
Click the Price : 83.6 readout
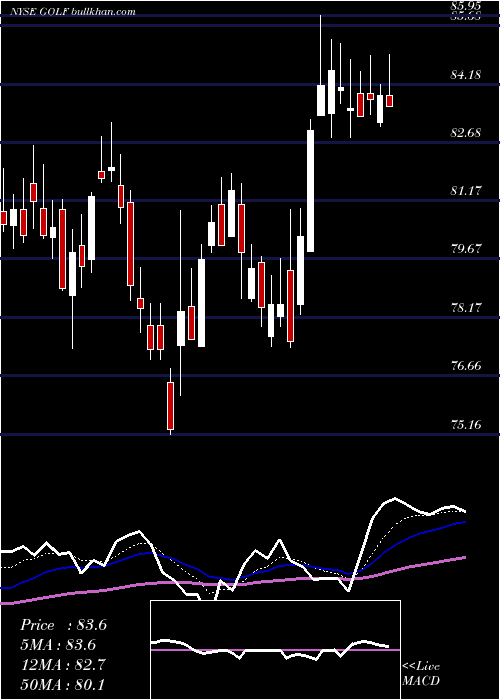tap(63, 625)
